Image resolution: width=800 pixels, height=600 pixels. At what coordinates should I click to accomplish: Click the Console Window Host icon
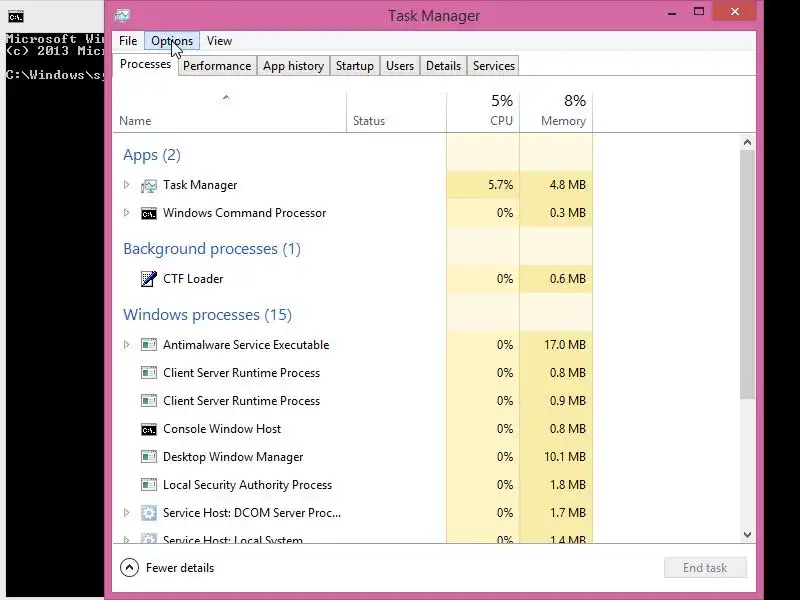(148, 429)
